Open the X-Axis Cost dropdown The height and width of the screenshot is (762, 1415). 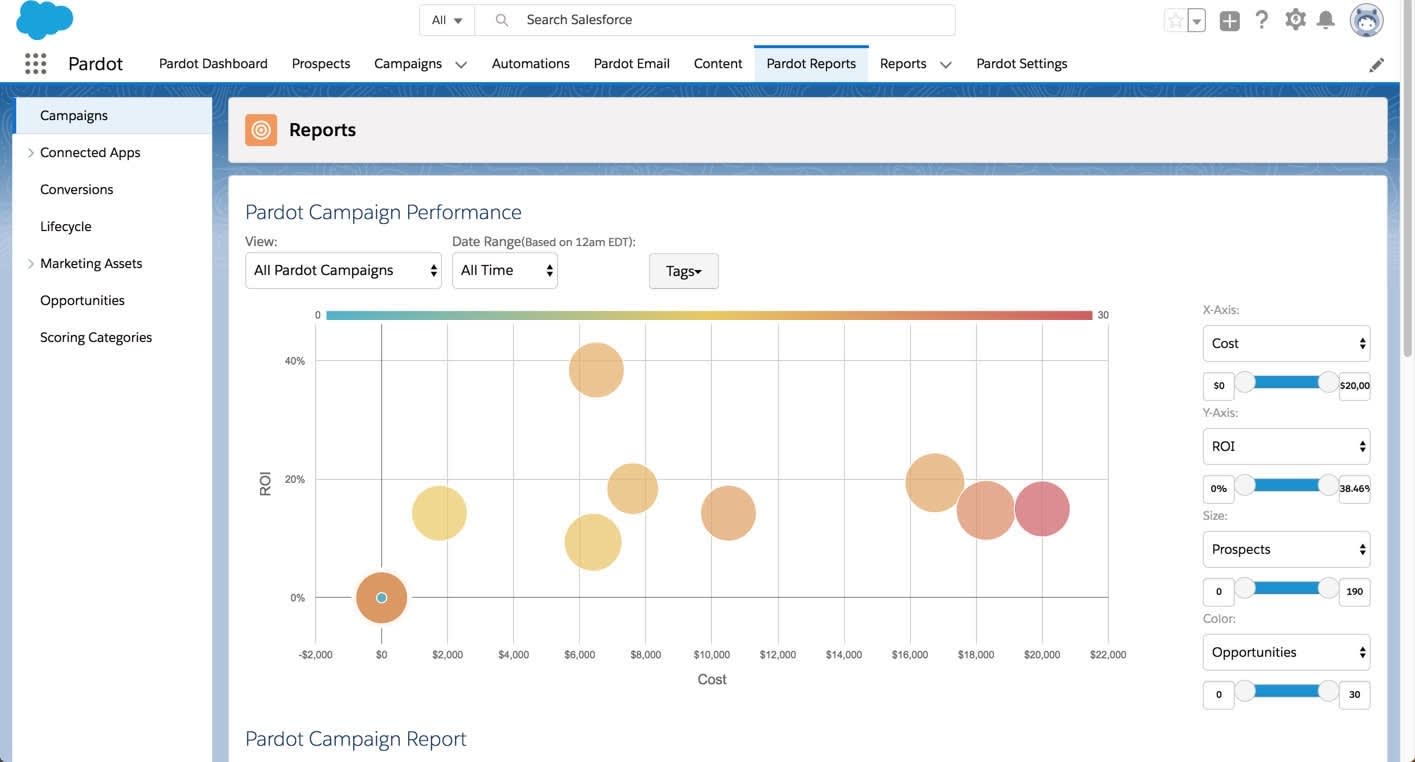[x=1286, y=343]
